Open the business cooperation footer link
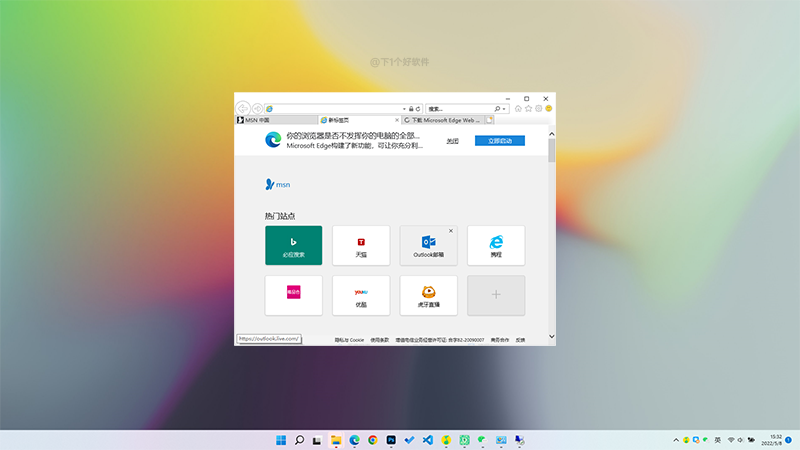 [x=500, y=340]
